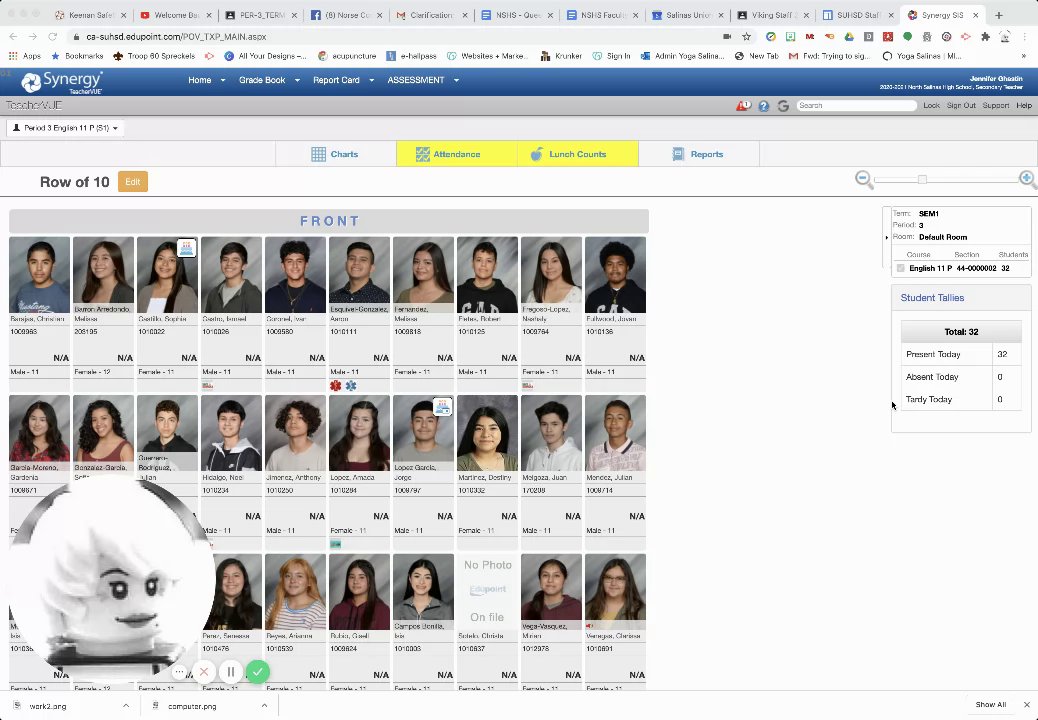Open the e-hallpass bookmark
1038x720 pixels.
[410, 56]
